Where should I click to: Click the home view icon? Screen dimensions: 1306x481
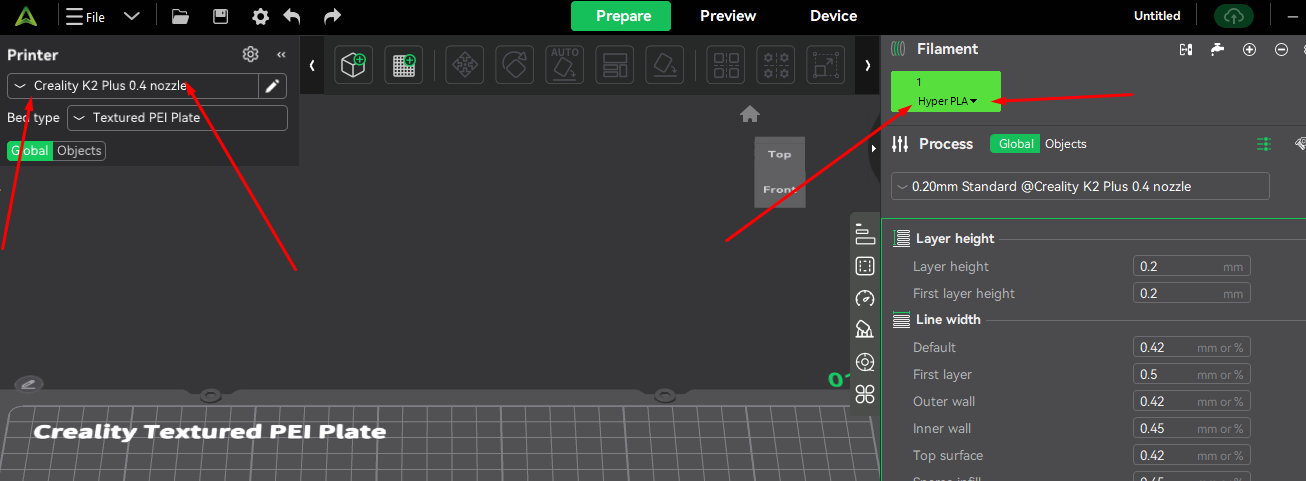tap(750, 114)
